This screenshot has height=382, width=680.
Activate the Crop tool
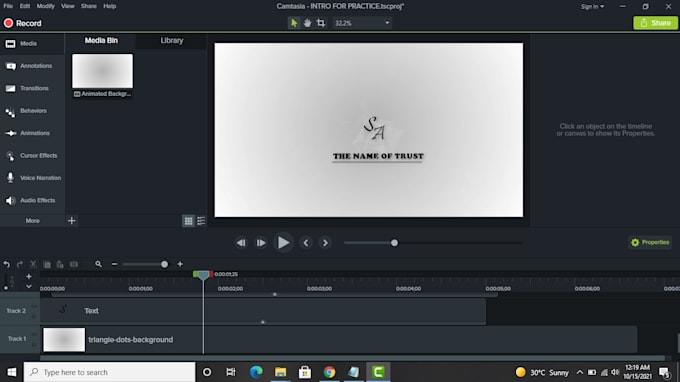click(320, 23)
